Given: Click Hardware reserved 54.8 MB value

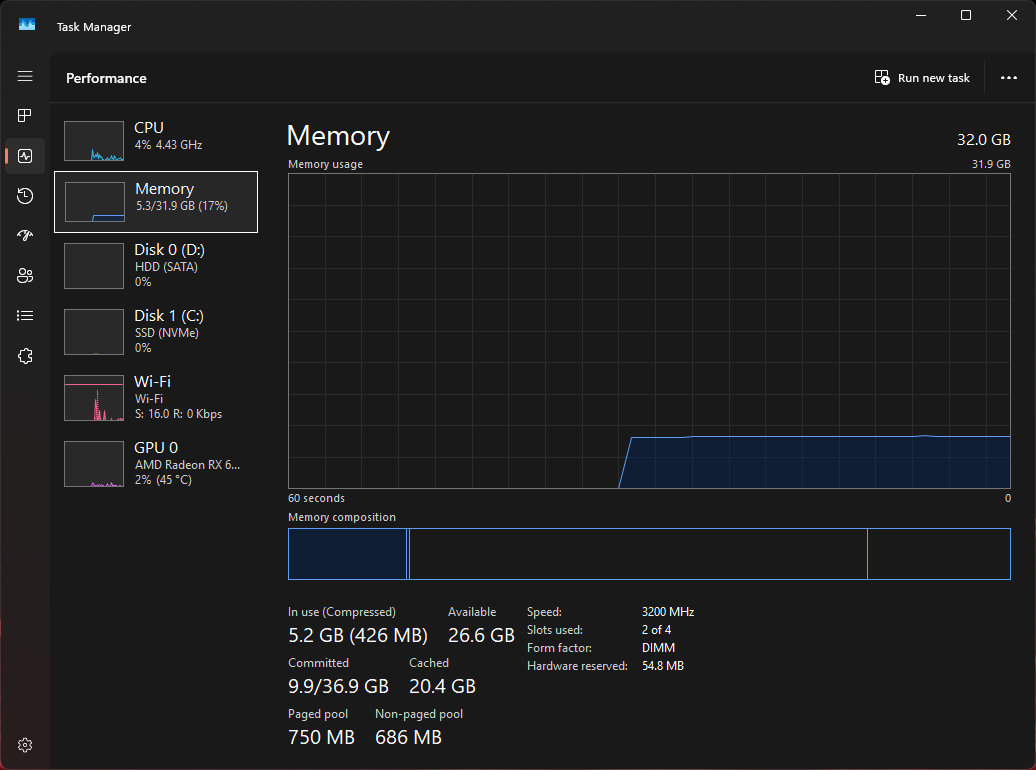Looking at the screenshot, I should pos(663,666).
